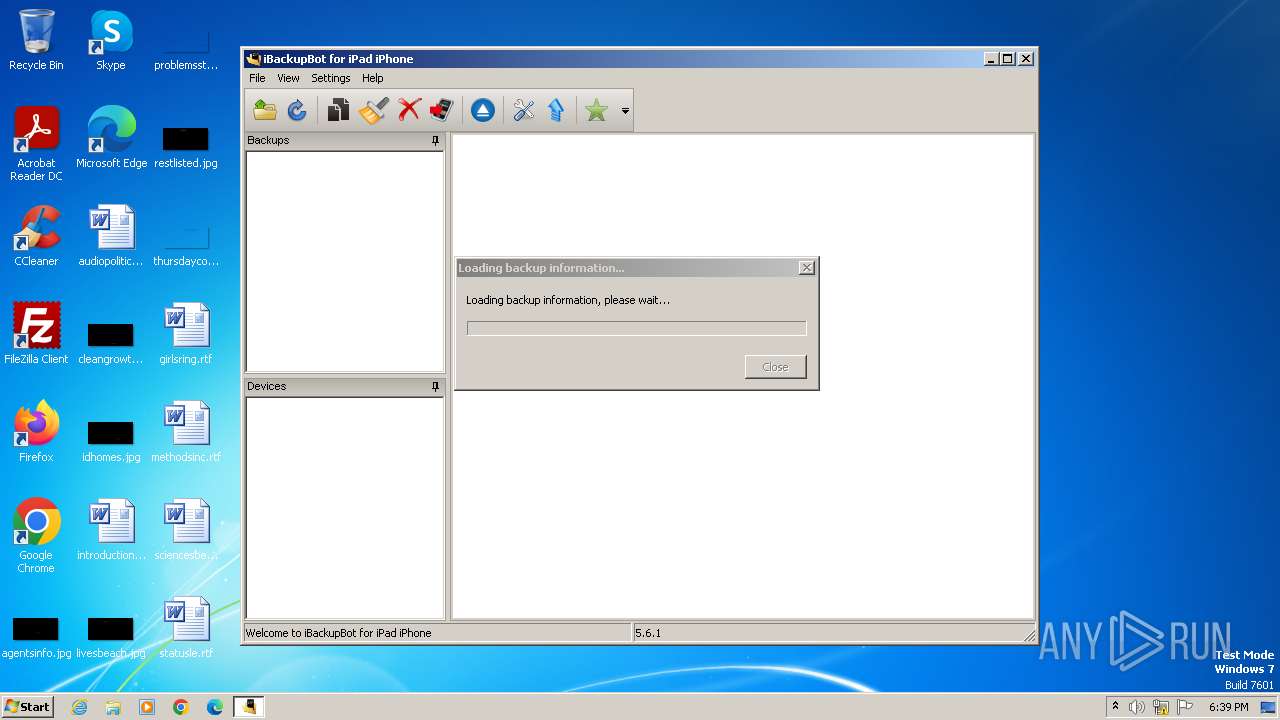Select the audiopolitic document on desktop
Image resolution: width=1280 pixels, height=720 pixels.
click(x=111, y=236)
